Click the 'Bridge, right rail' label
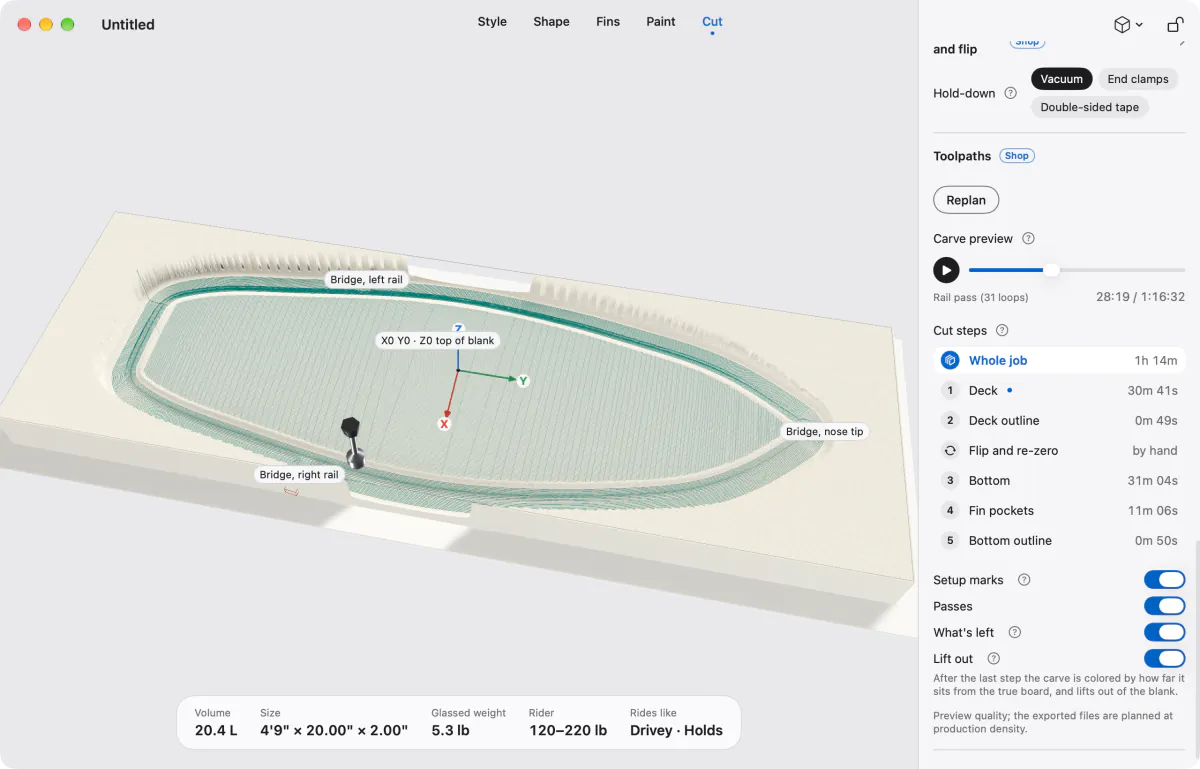Viewport: 1200px width, 769px height. click(299, 475)
